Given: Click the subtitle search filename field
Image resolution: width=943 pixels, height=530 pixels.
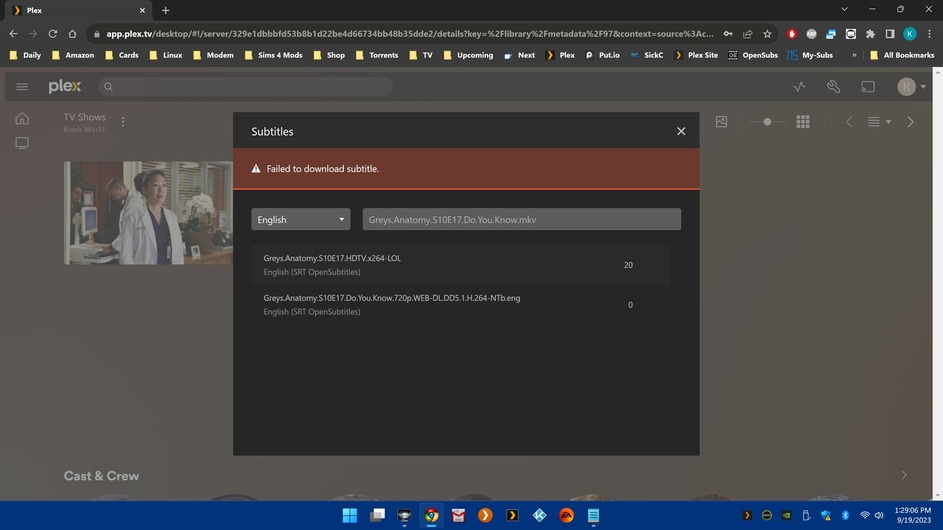Looking at the screenshot, I should pos(521,220).
